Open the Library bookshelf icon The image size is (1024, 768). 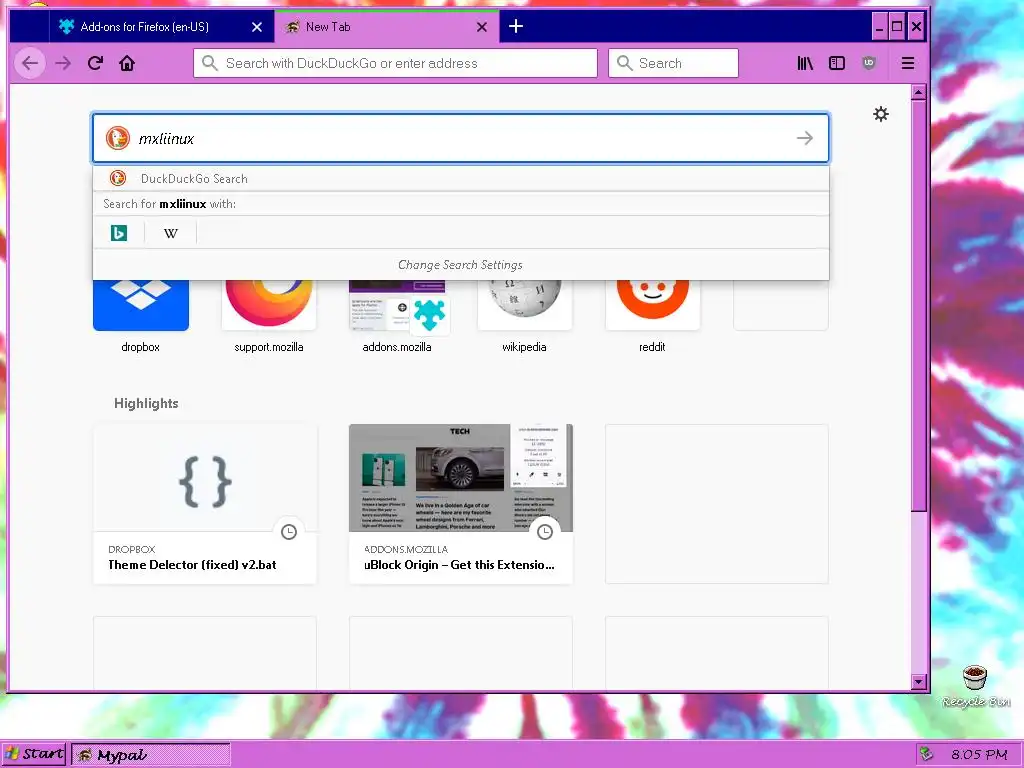pyautogui.click(x=805, y=63)
